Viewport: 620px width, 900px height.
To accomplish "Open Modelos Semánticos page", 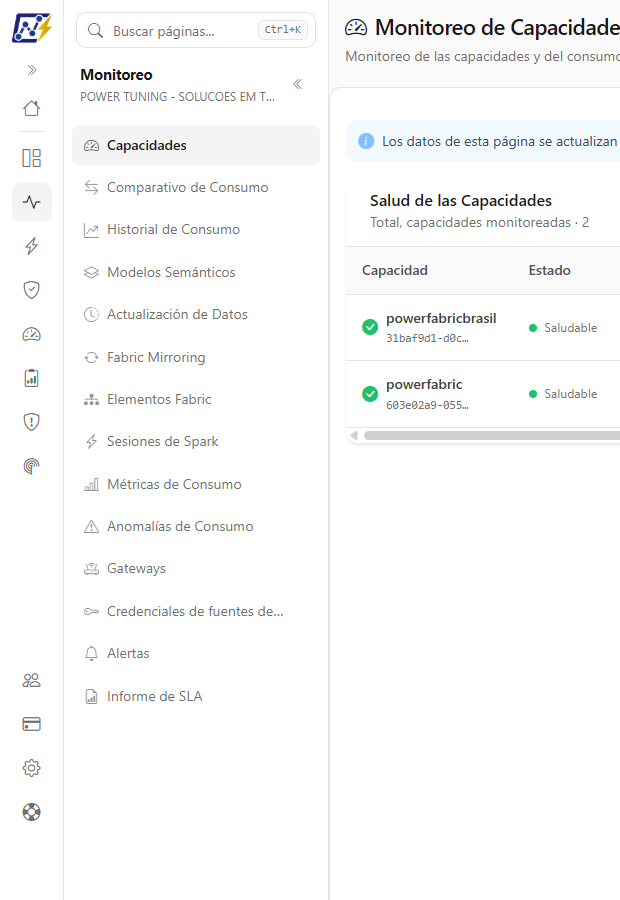I will pyautogui.click(x=196, y=272).
